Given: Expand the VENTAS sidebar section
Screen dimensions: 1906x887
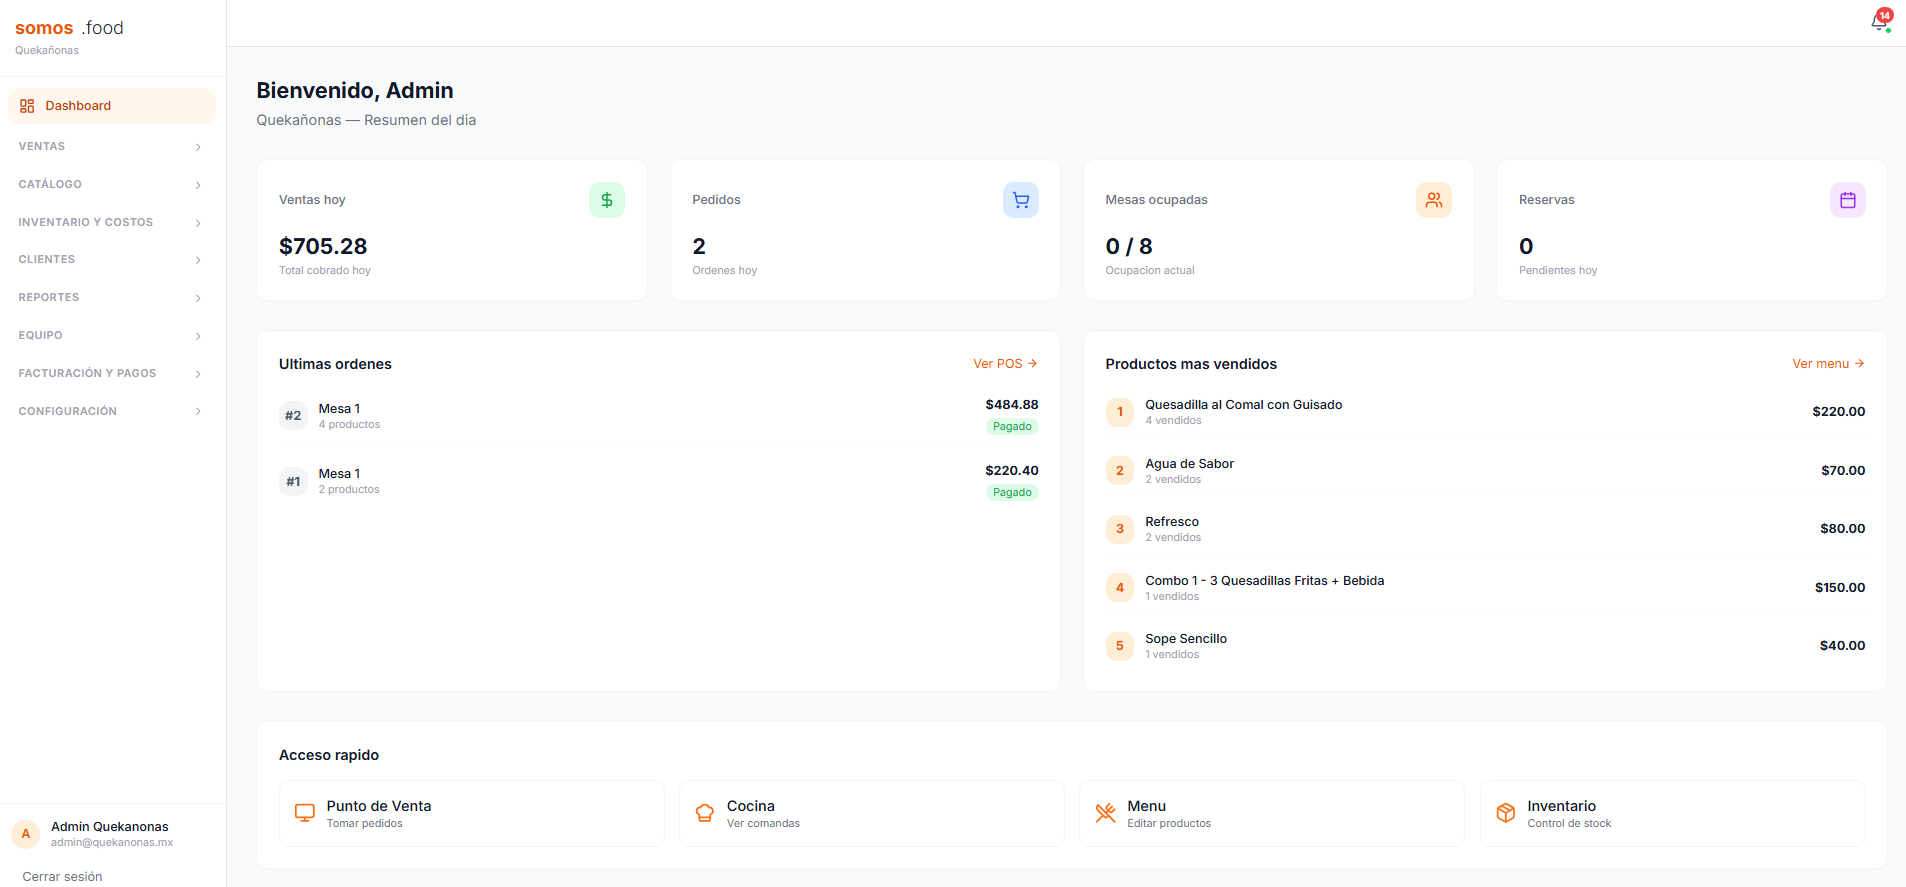Looking at the screenshot, I should [x=111, y=147].
